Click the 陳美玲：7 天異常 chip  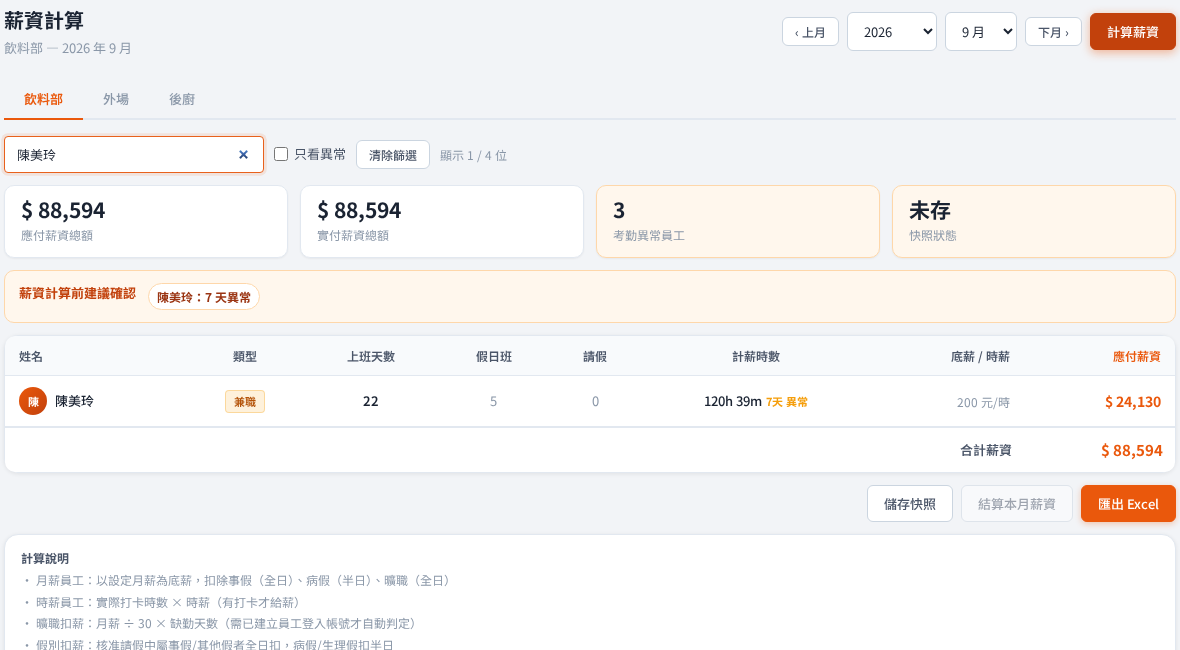[x=204, y=297]
